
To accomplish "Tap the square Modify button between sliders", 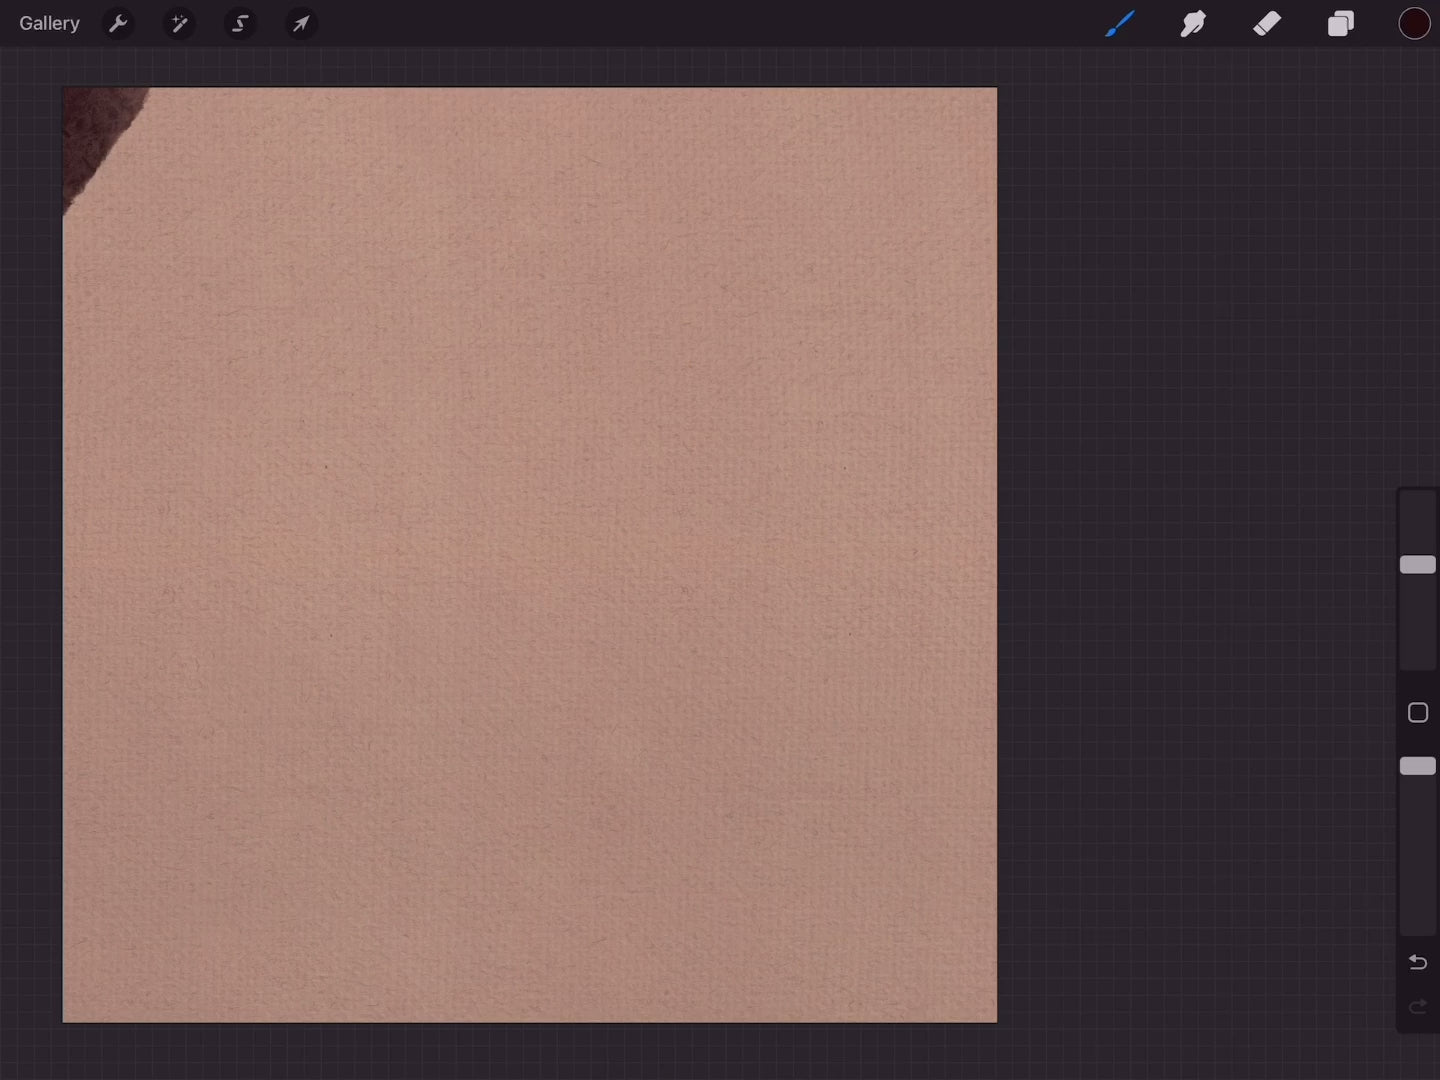I will [1417, 713].
